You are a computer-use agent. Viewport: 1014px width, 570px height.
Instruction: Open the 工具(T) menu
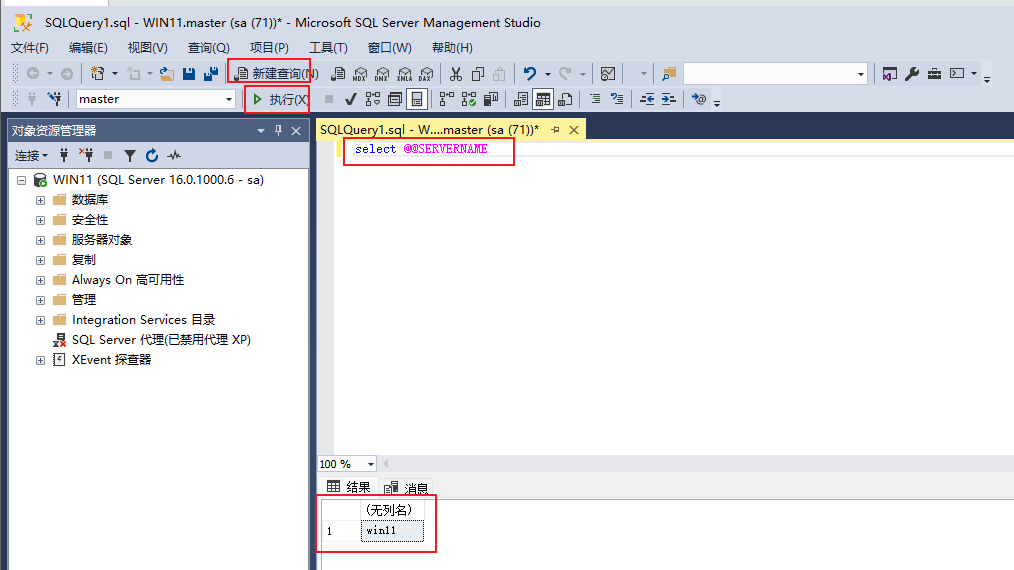coord(328,48)
